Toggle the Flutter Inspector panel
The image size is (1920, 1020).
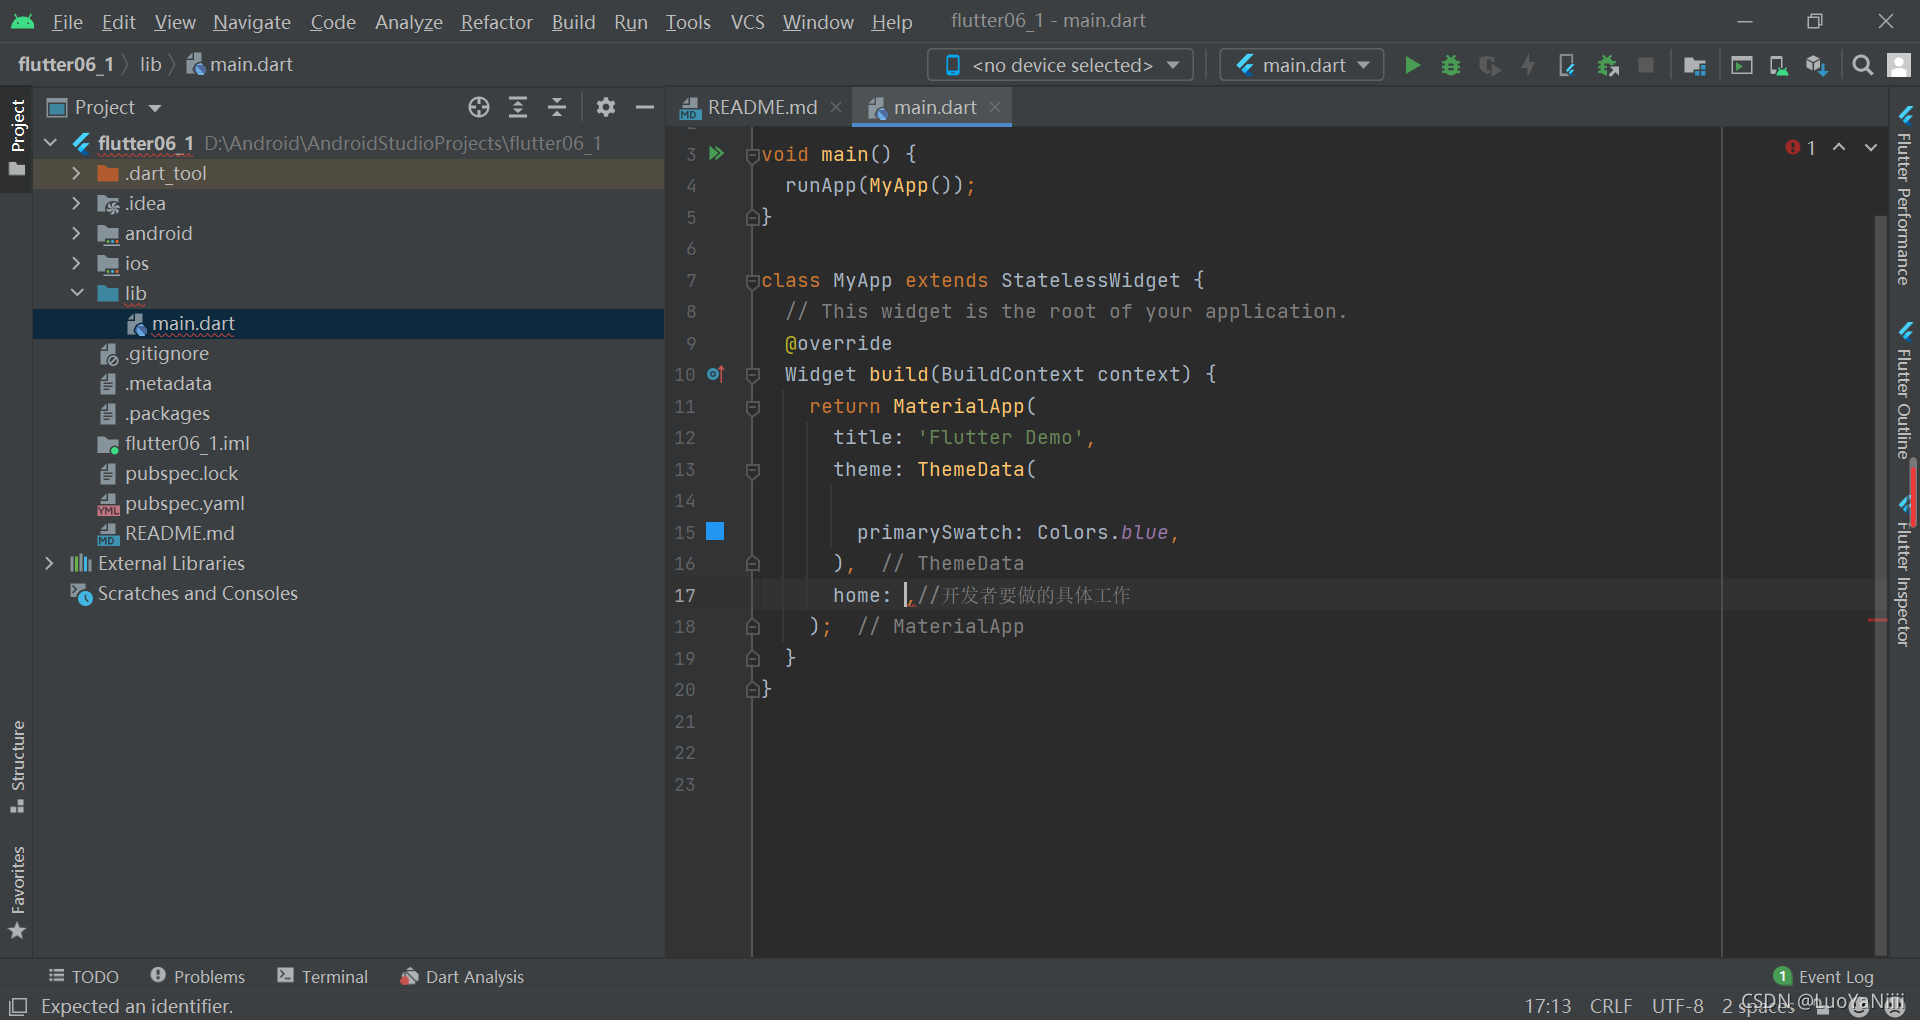1904,572
